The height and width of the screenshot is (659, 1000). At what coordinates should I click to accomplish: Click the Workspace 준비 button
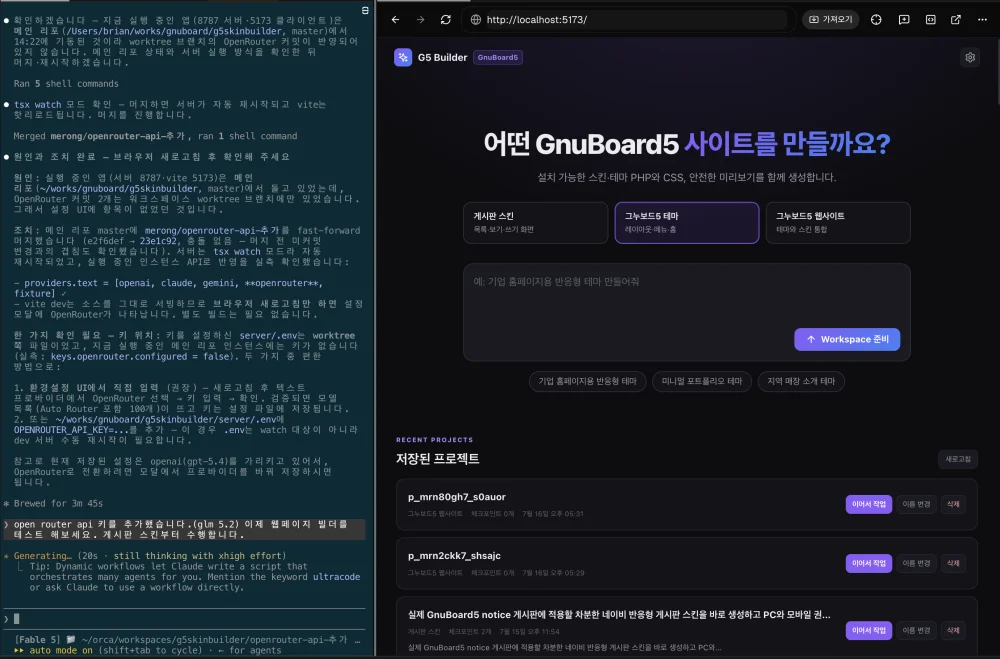click(847, 339)
